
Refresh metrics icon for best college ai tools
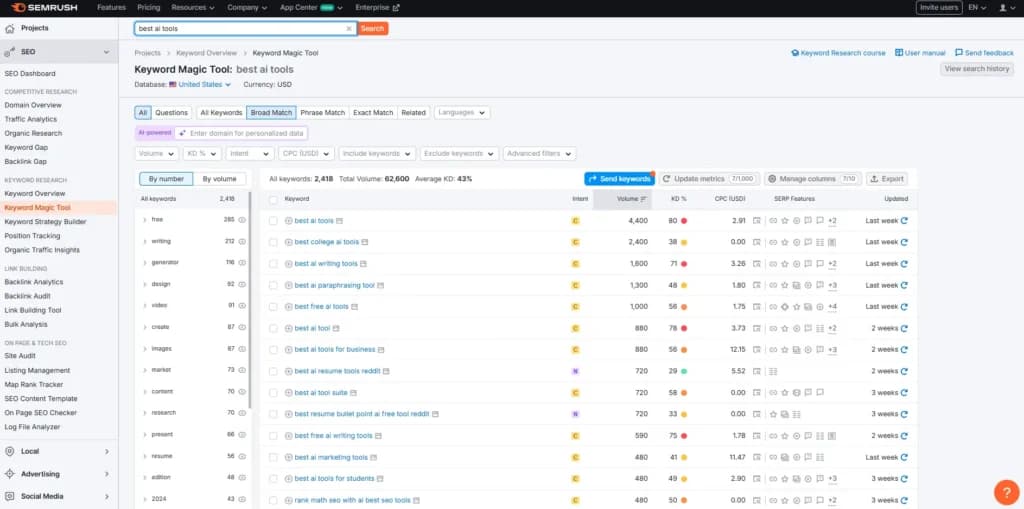coord(904,242)
